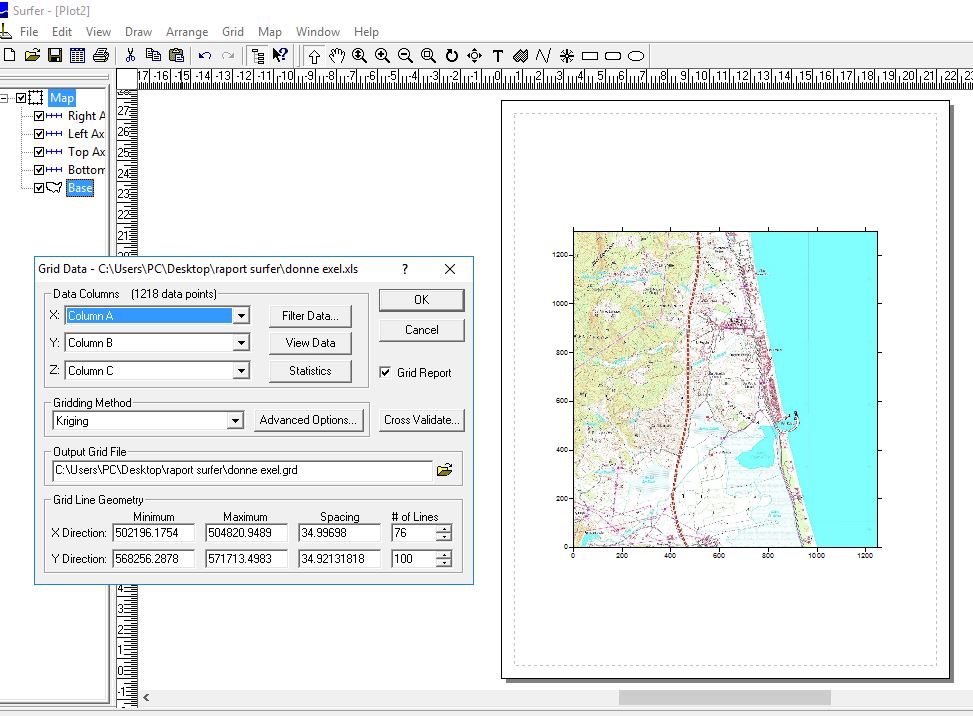Open the X column dropdown
The width and height of the screenshot is (973, 716).
(240, 315)
